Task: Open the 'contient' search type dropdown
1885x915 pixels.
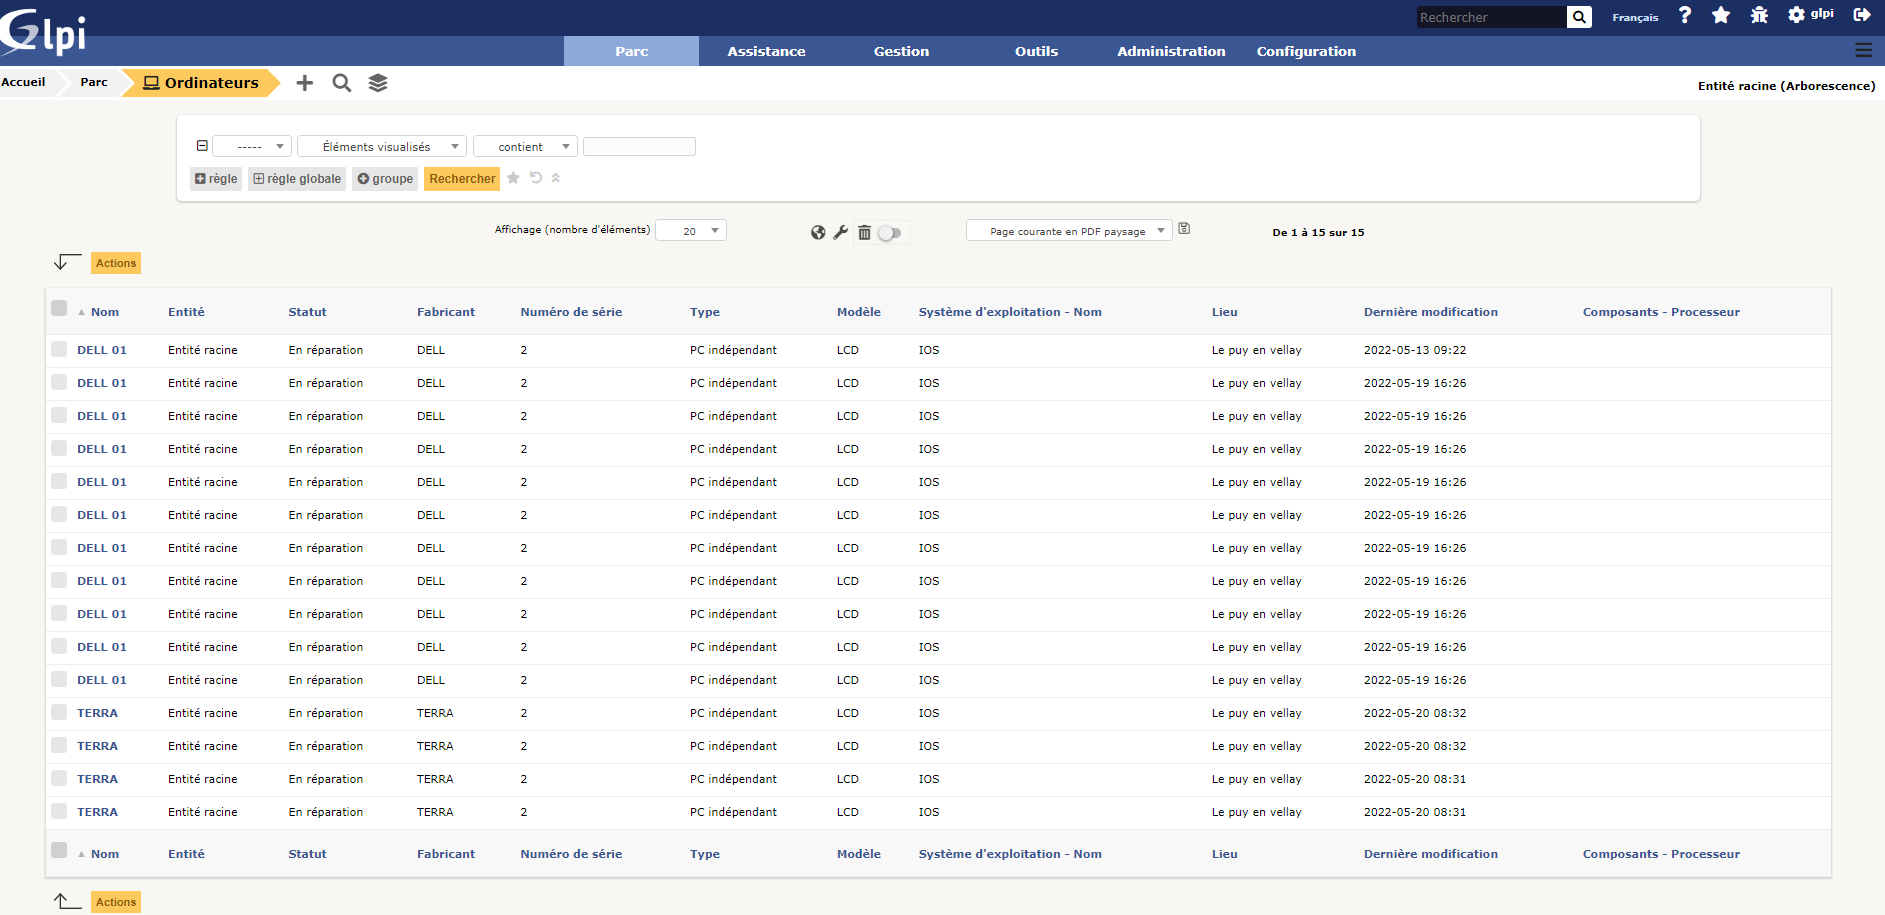Action: [525, 146]
